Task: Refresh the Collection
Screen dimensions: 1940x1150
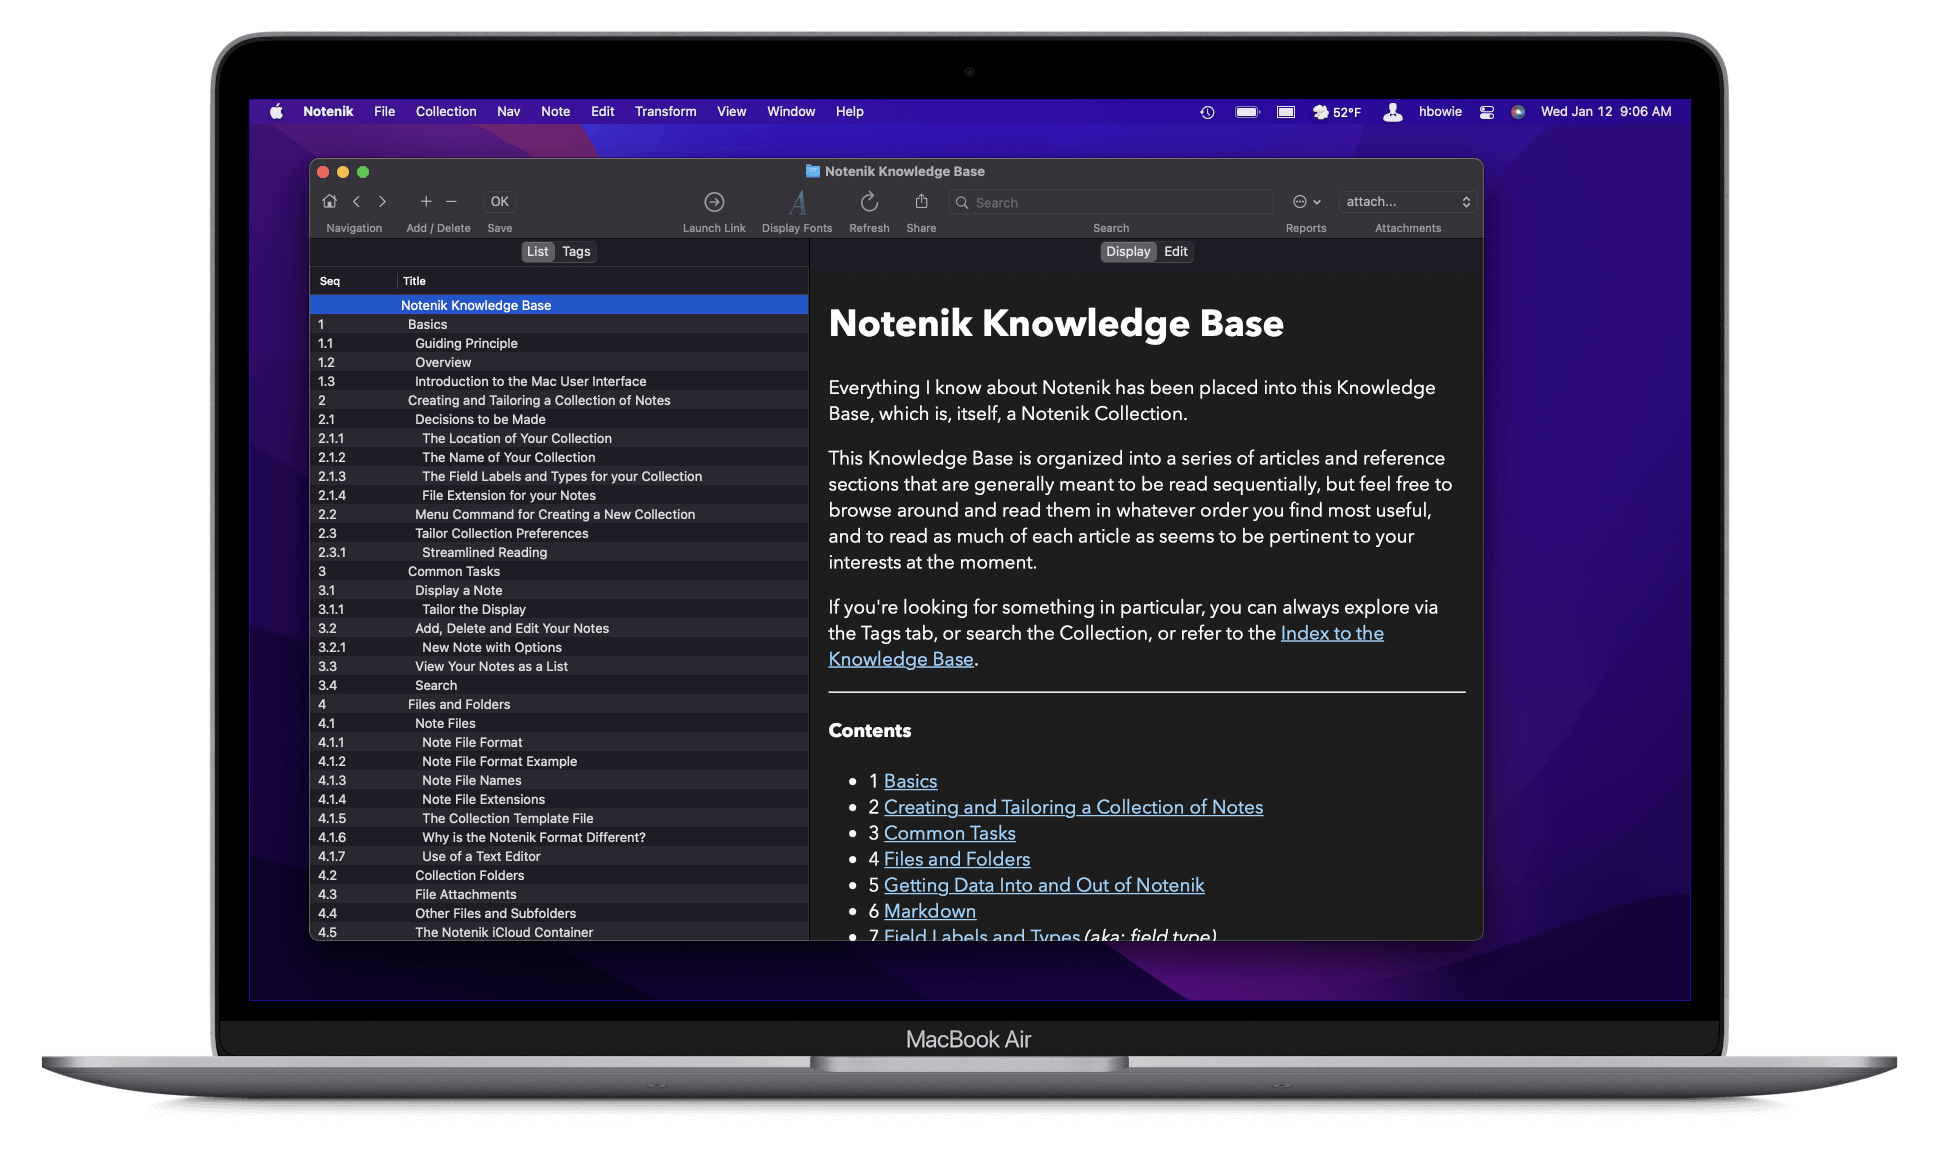Action: coord(868,201)
